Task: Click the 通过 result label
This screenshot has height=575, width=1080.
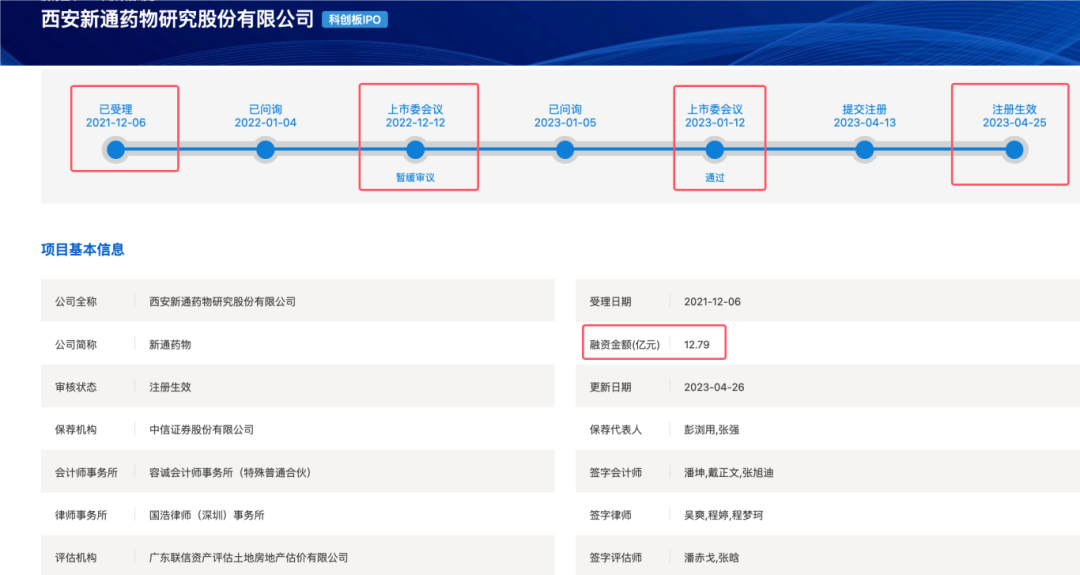Action: coord(715,178)
